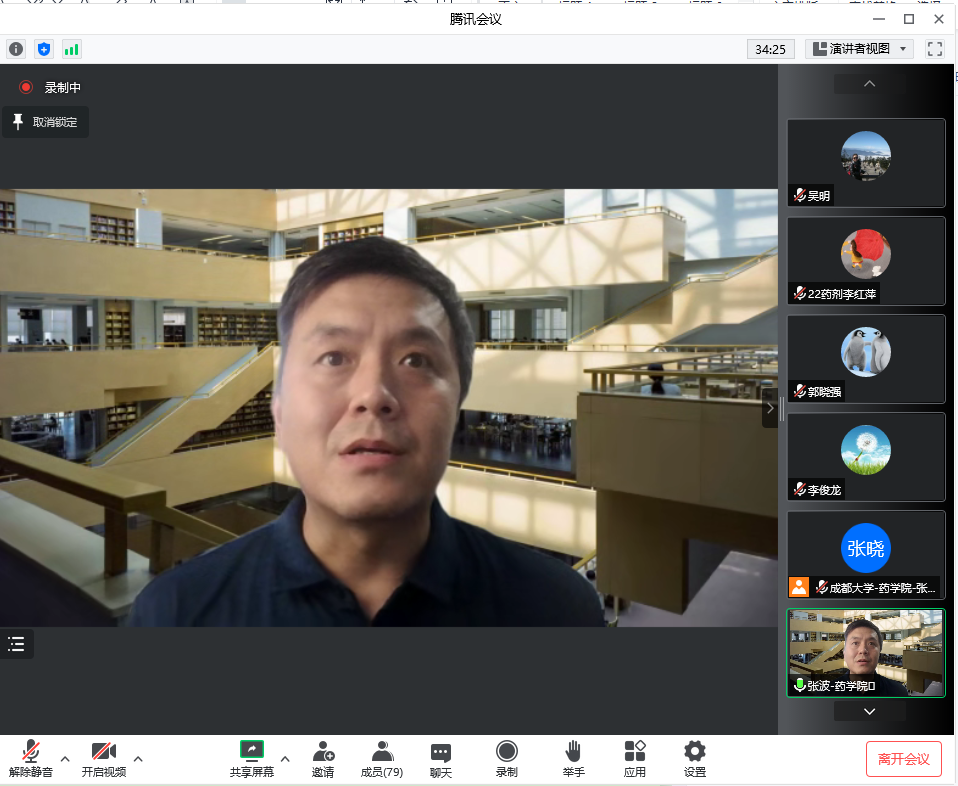Unmute microphone via 解除静音

[x=31, y=759]
